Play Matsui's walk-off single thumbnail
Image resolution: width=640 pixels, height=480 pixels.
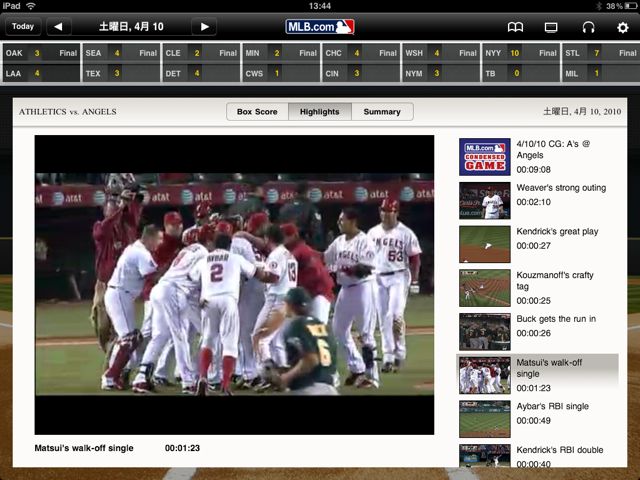click(484, 375)
